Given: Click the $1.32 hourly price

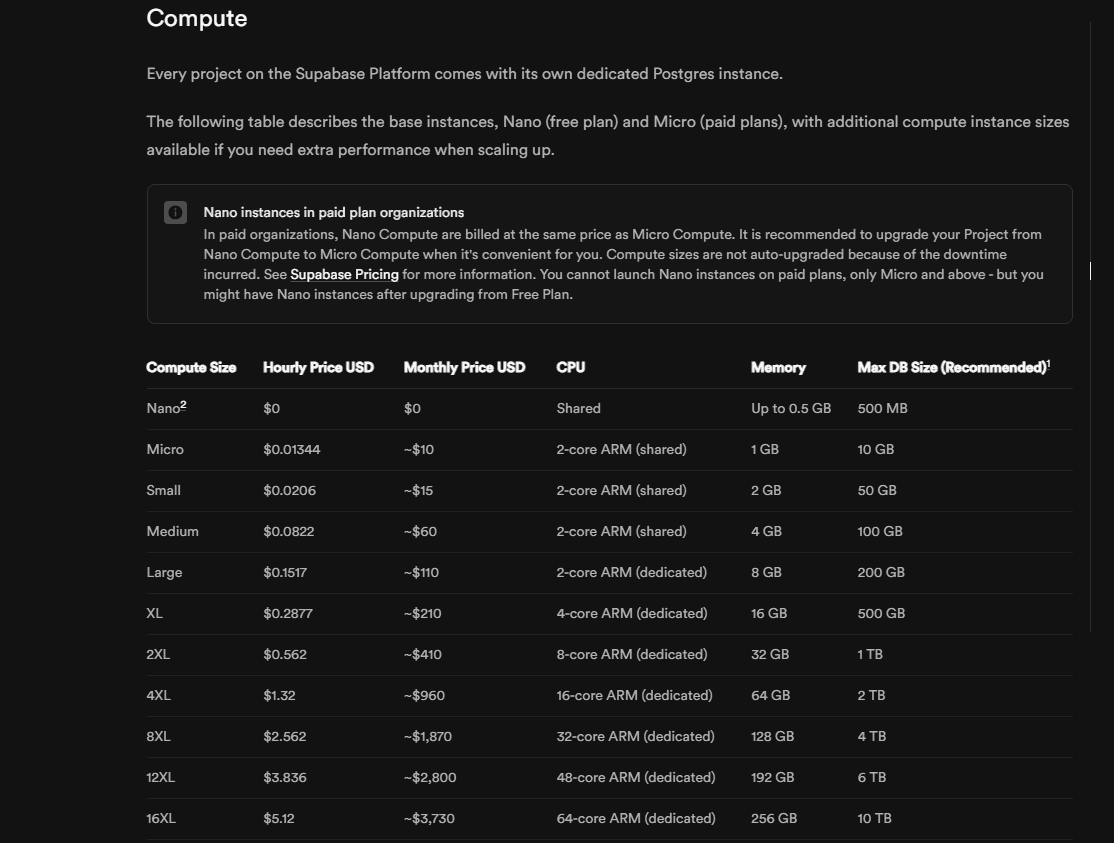Looking at the screenshot, I should (x=279, y=695).
